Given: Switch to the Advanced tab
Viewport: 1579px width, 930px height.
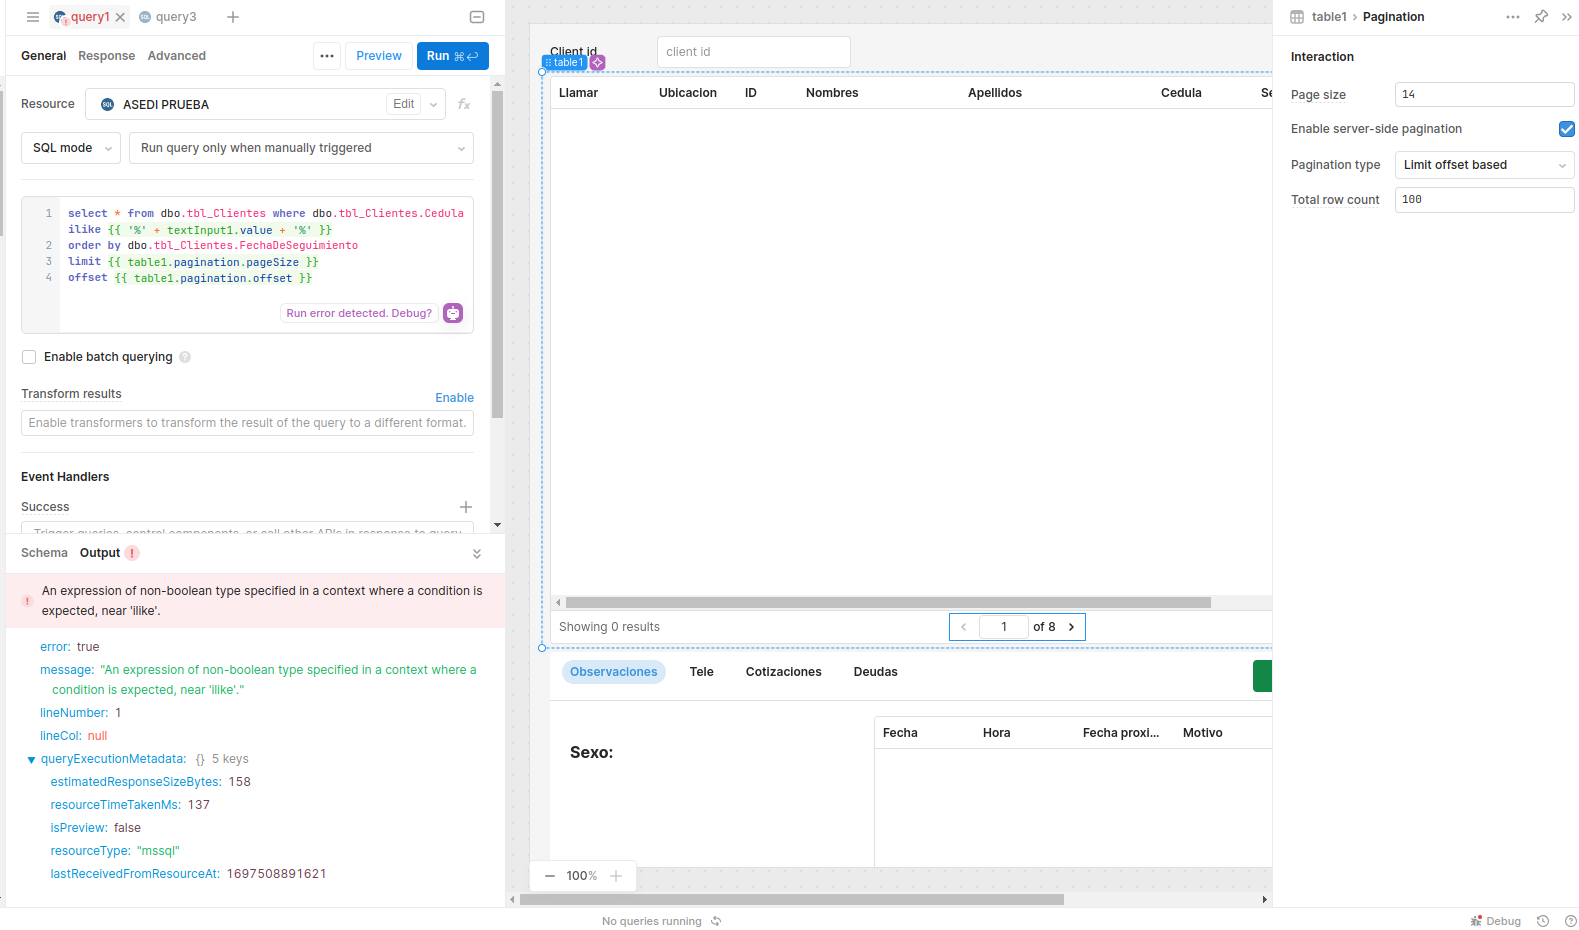Looking at the screenshot, I should coord(177,56).
